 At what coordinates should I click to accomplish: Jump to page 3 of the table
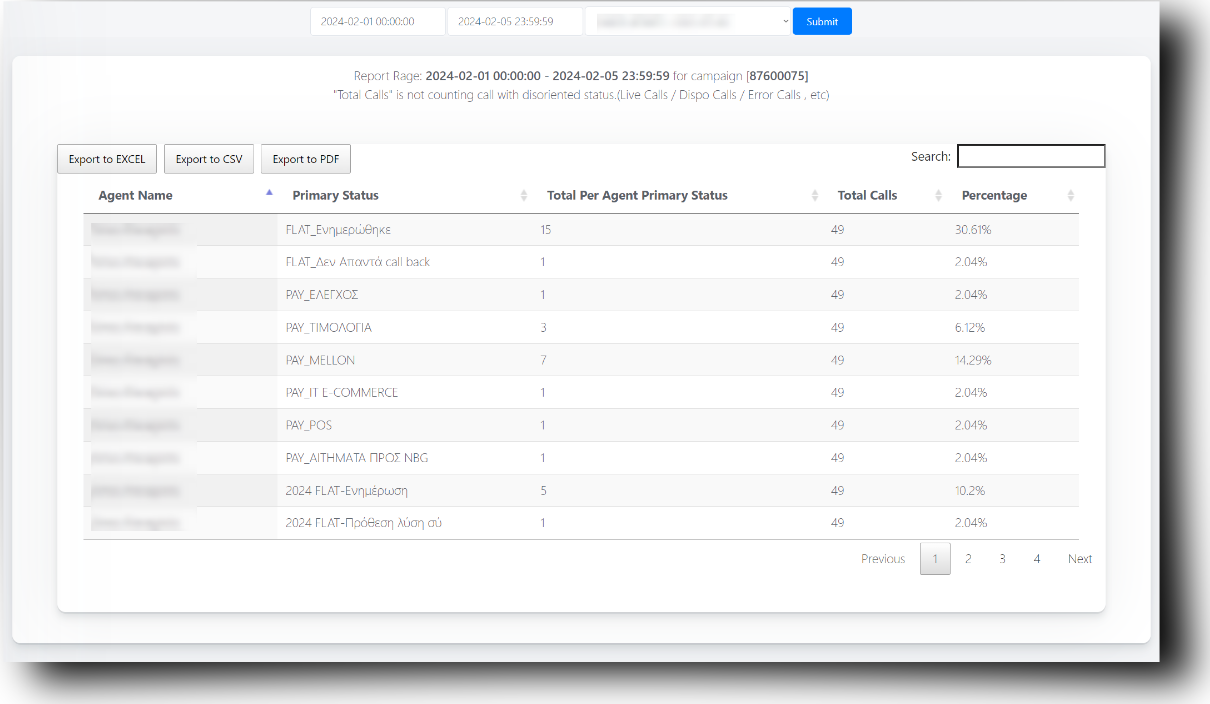coord(1002,559)
